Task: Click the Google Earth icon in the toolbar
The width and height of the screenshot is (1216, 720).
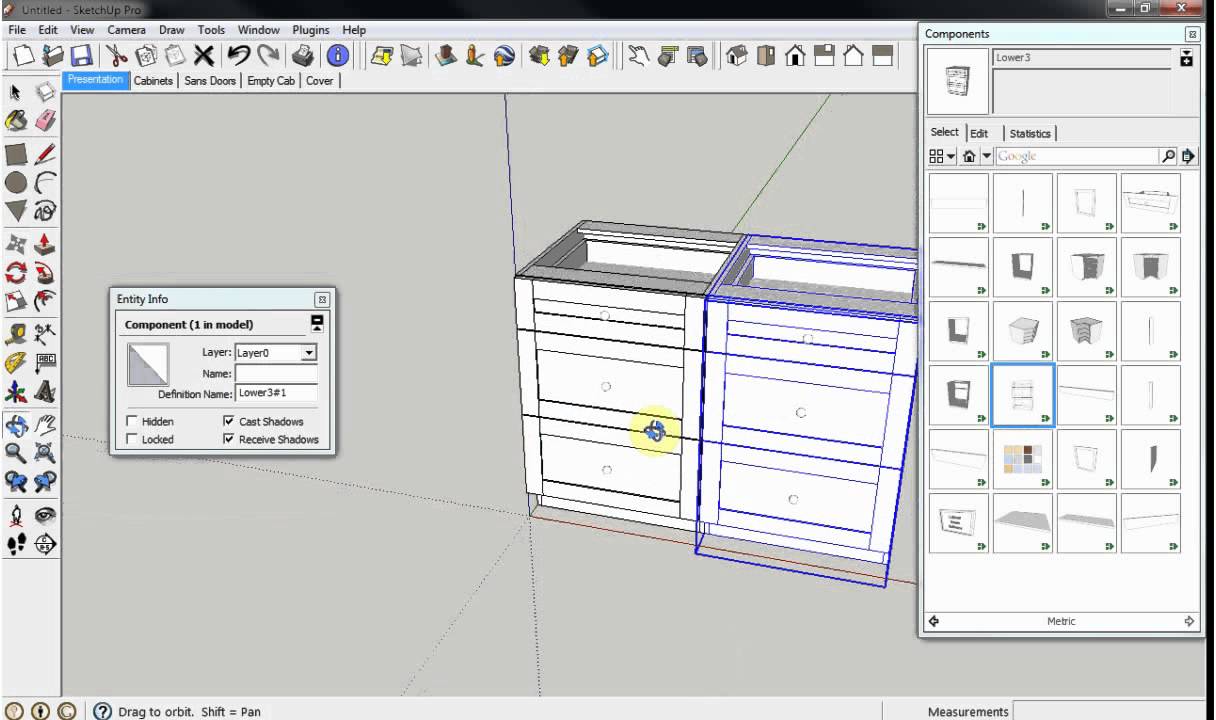Action: pyautogui.click(x=503, y=56)
